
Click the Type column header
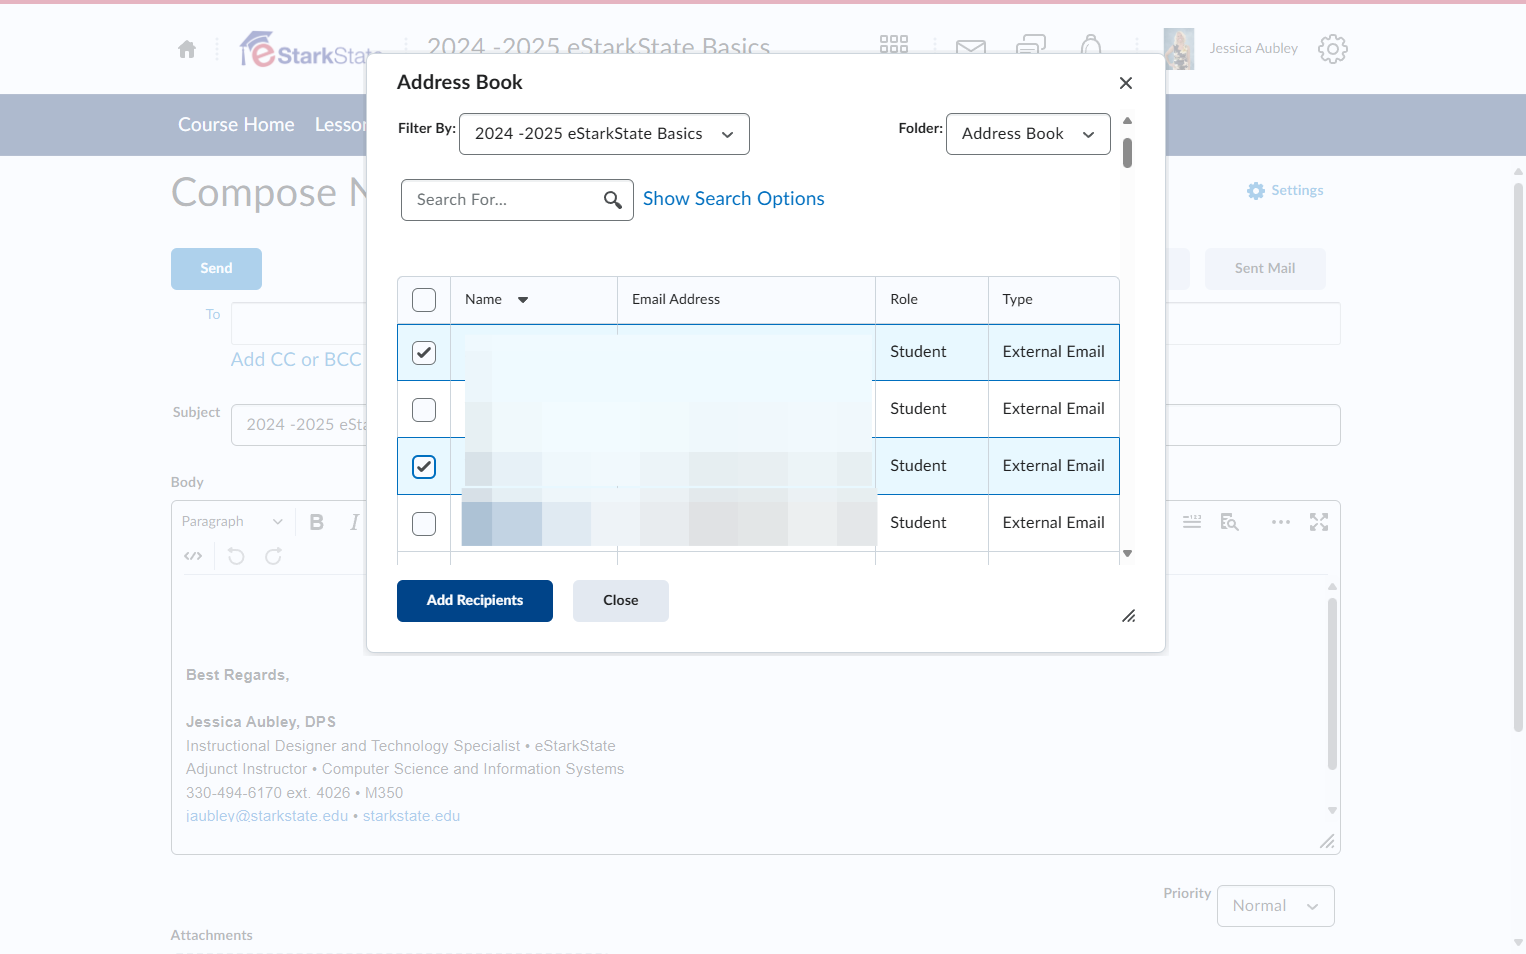tap(1017, 300)
